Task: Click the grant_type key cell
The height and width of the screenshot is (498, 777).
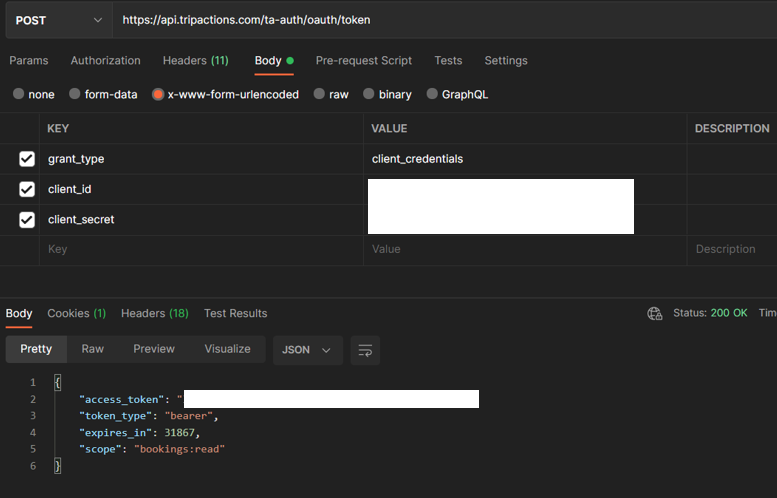Action: [201, 159]
